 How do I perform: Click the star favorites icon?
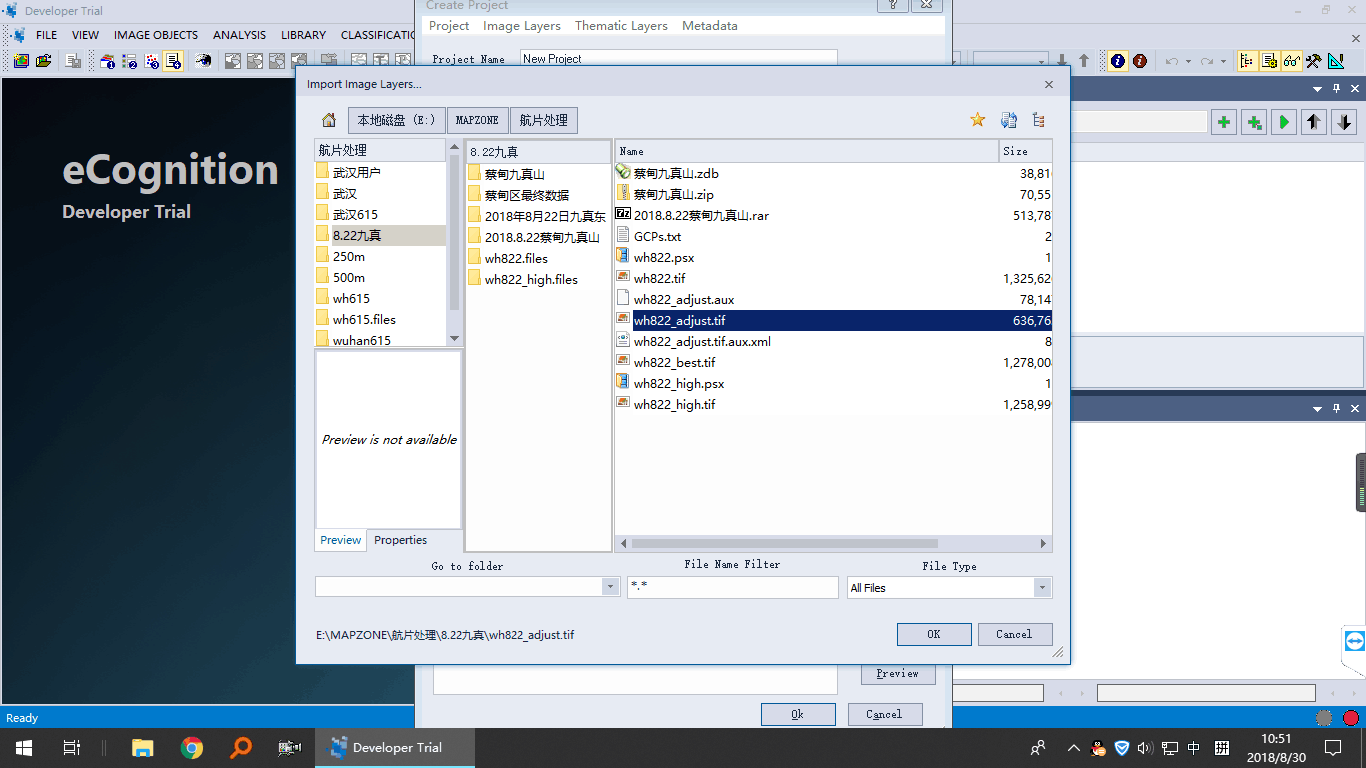tap(978, 120)
